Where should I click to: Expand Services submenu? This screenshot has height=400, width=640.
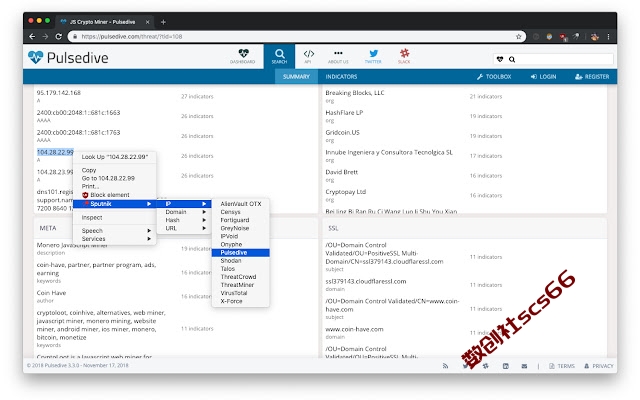tap(115, 239)
